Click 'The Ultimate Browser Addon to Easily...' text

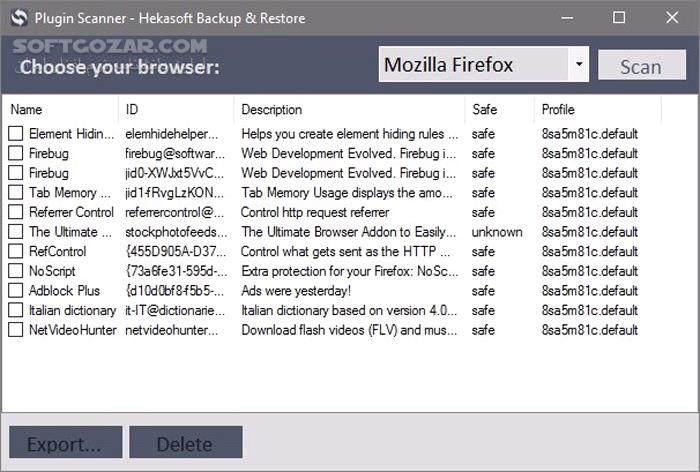click(349, 232)
